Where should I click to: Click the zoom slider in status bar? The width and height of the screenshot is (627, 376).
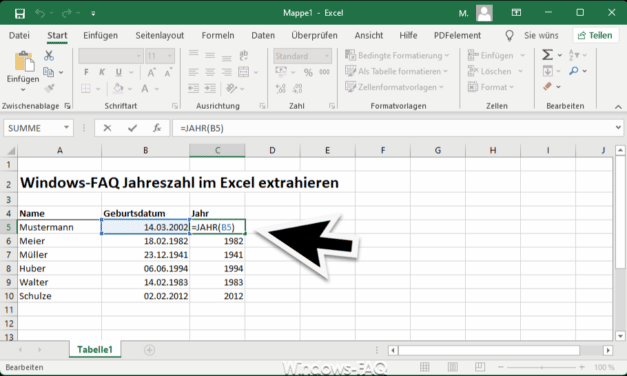point(541,367)
